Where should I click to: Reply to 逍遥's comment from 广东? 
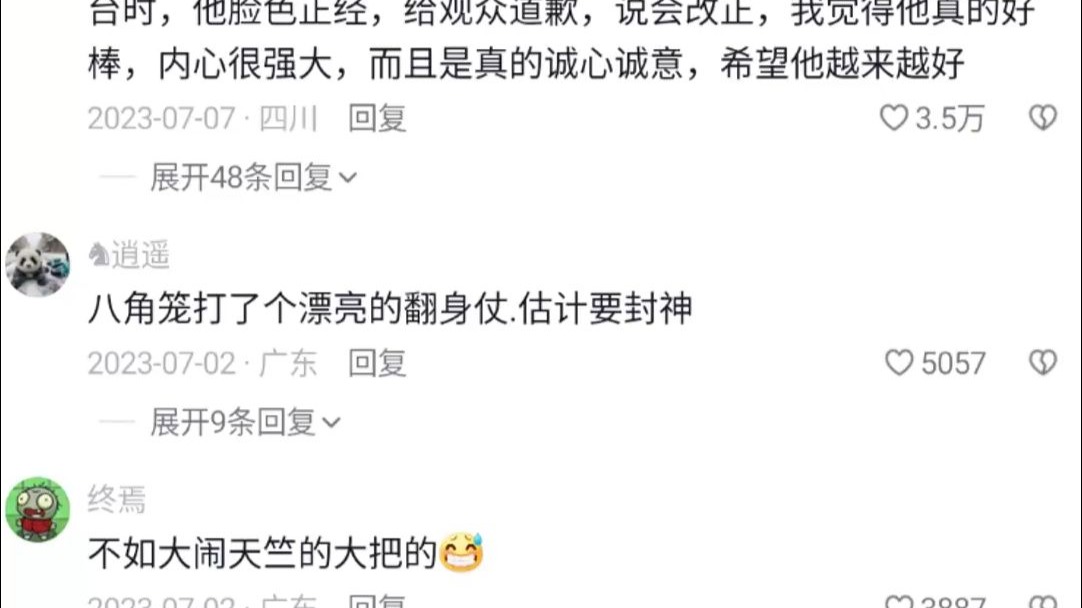click(x=377, y=363)
